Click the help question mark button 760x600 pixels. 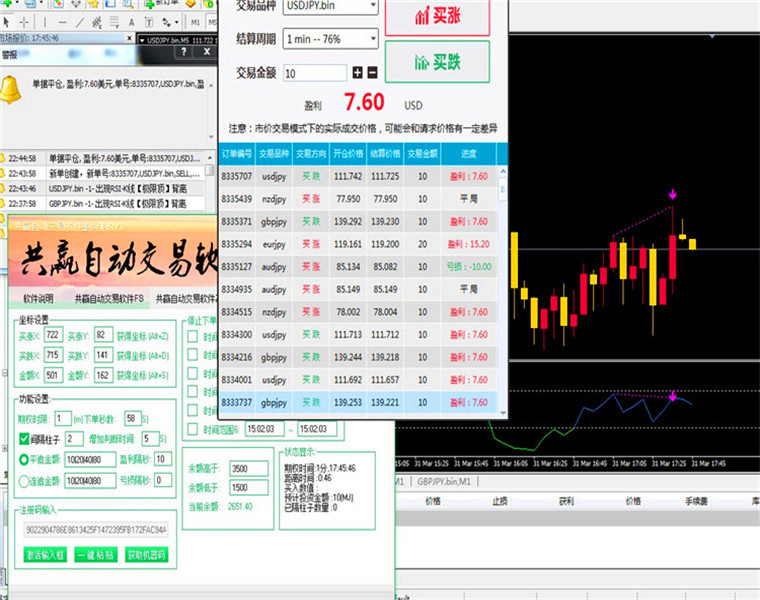pos(184,52)
